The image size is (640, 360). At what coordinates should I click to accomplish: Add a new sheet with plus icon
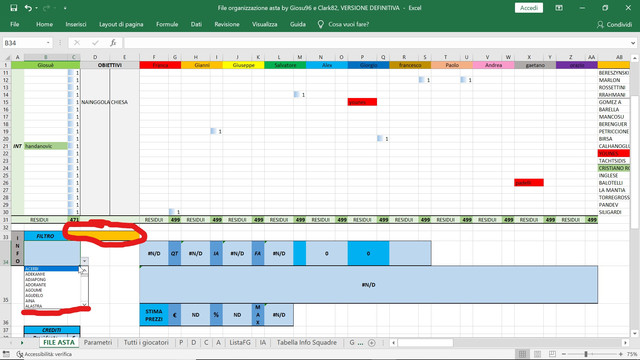point(371,343)
